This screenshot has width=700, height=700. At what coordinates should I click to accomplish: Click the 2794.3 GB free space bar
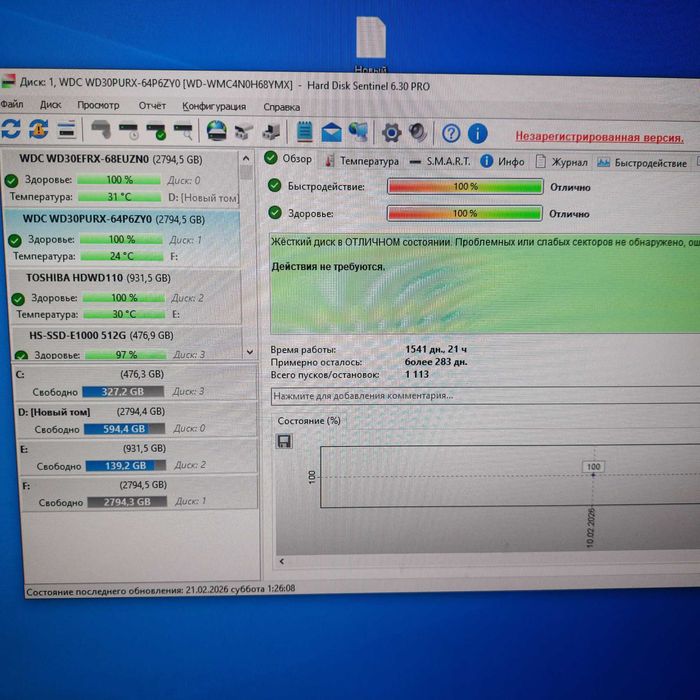tap(127, 501)
